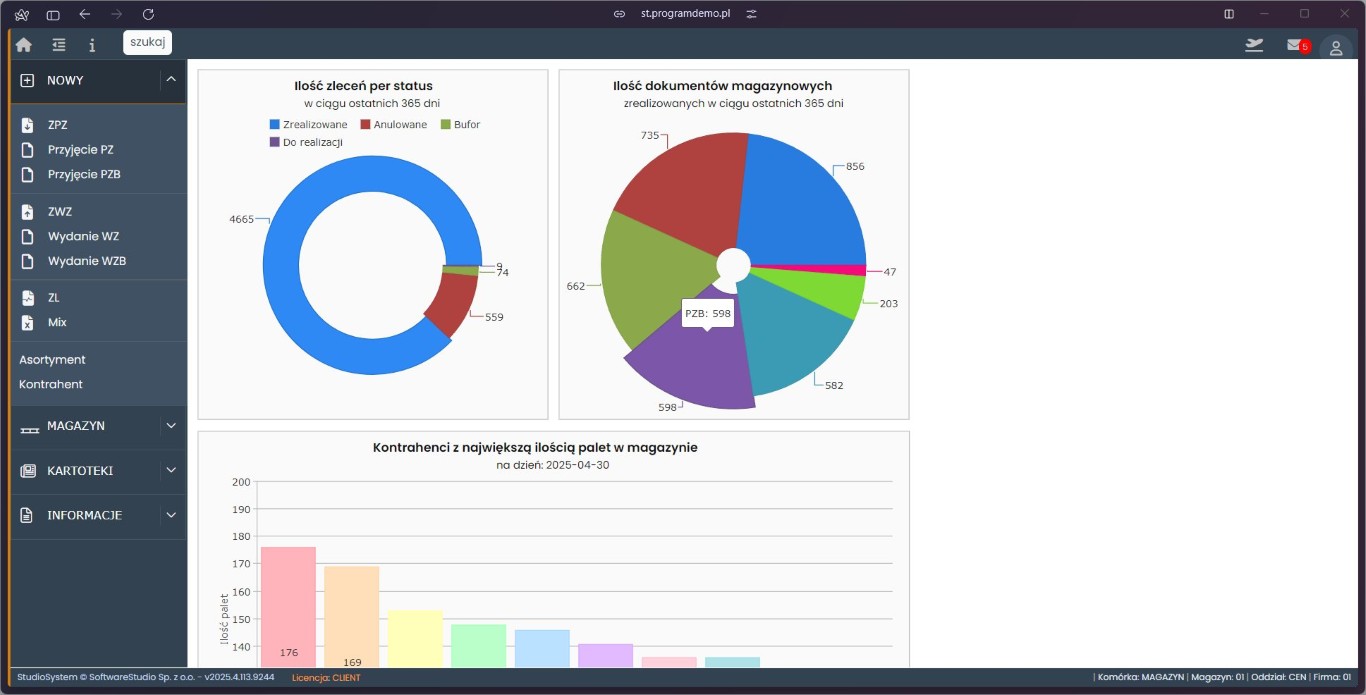Go back using the browser back arrow
The height and width of the screenshot is (695, 1366).
85,14
